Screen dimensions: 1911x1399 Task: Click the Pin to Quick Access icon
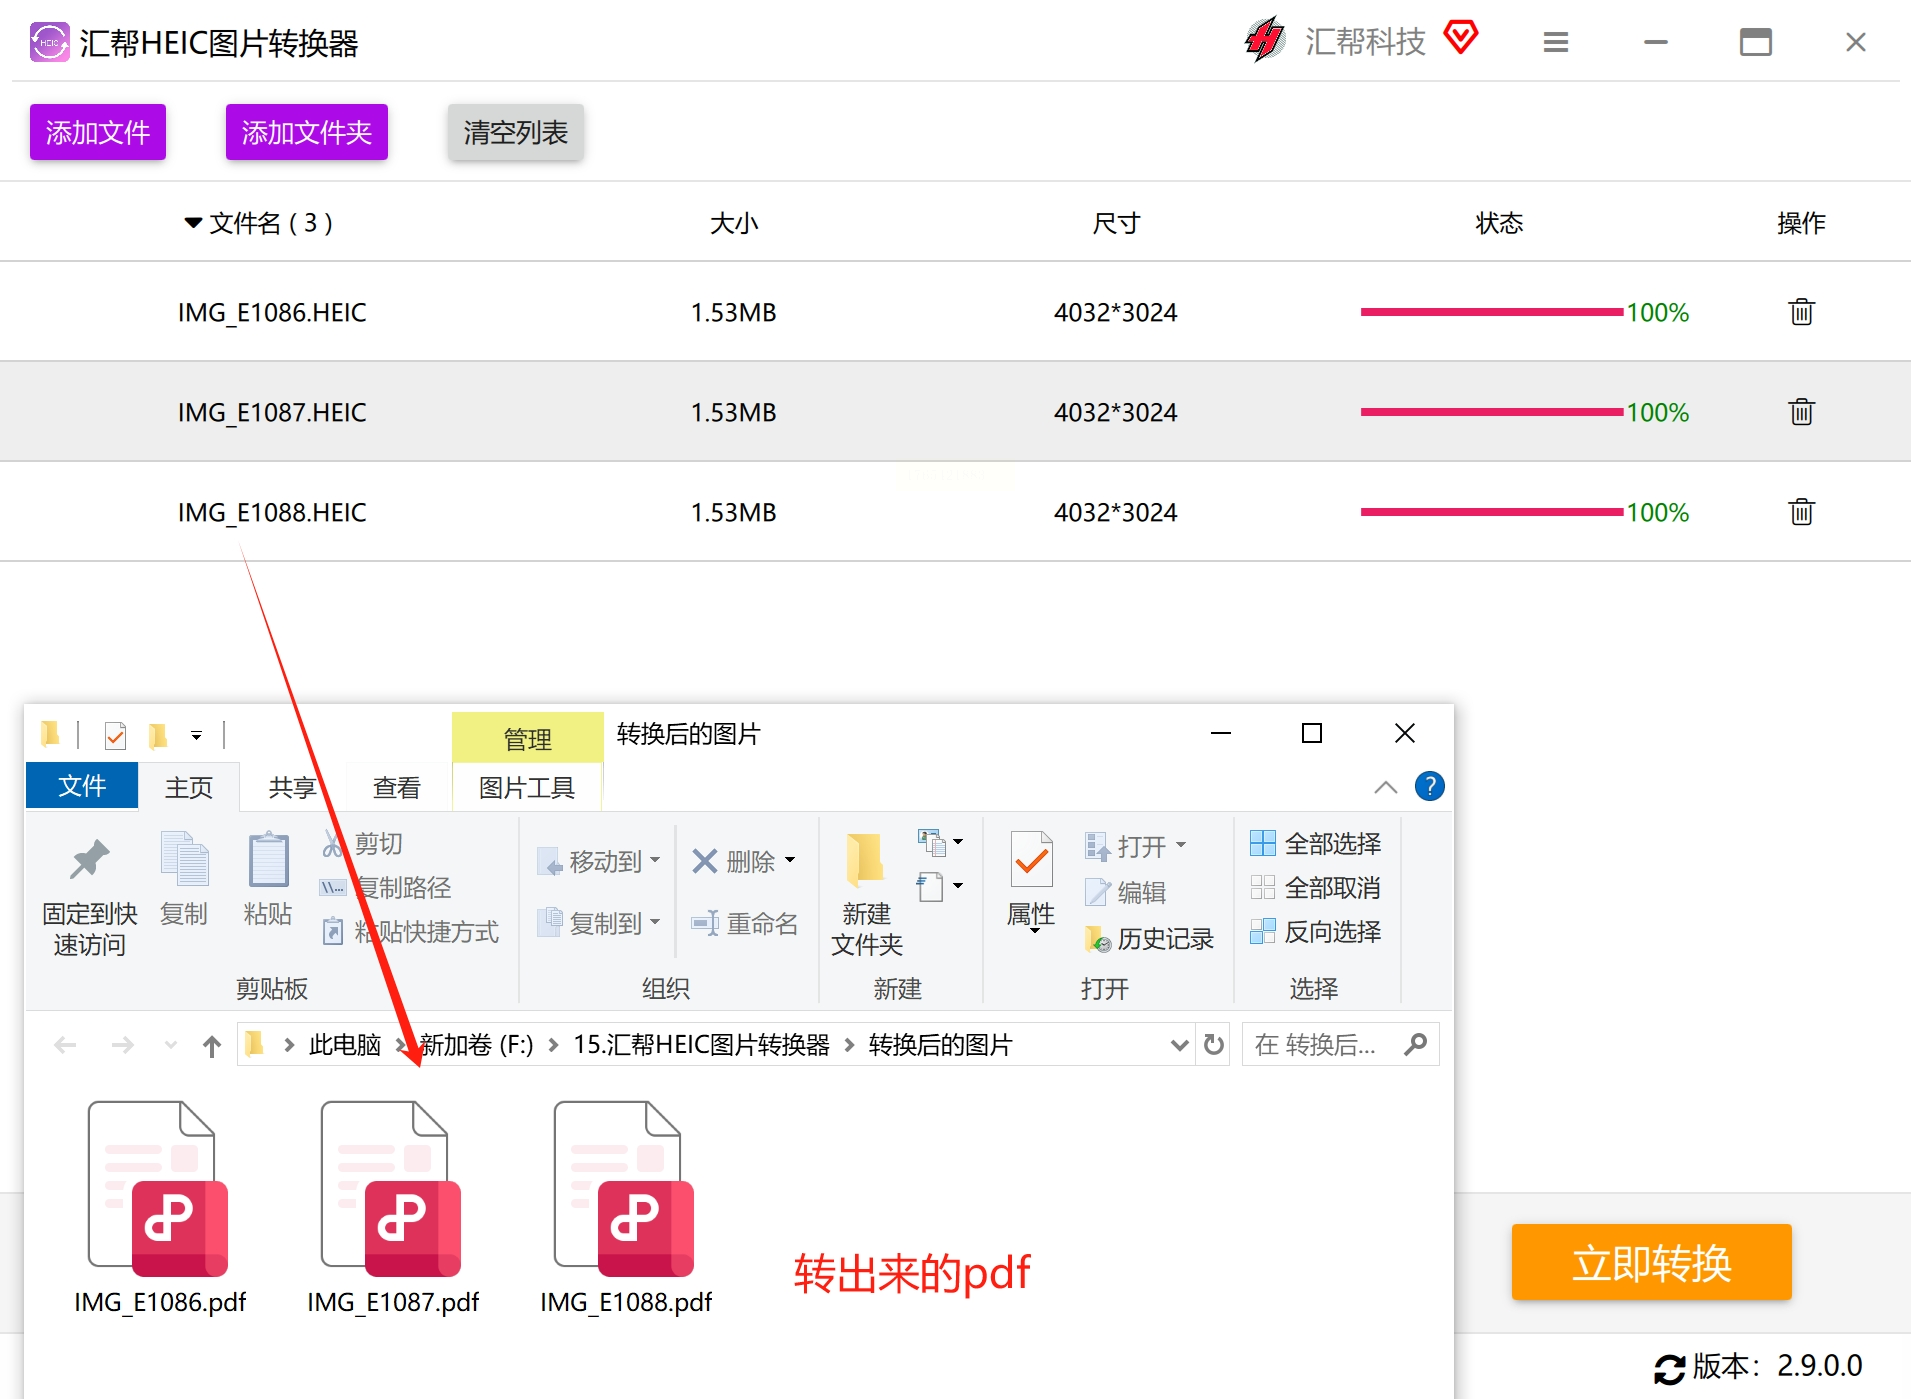pos(89,859)
